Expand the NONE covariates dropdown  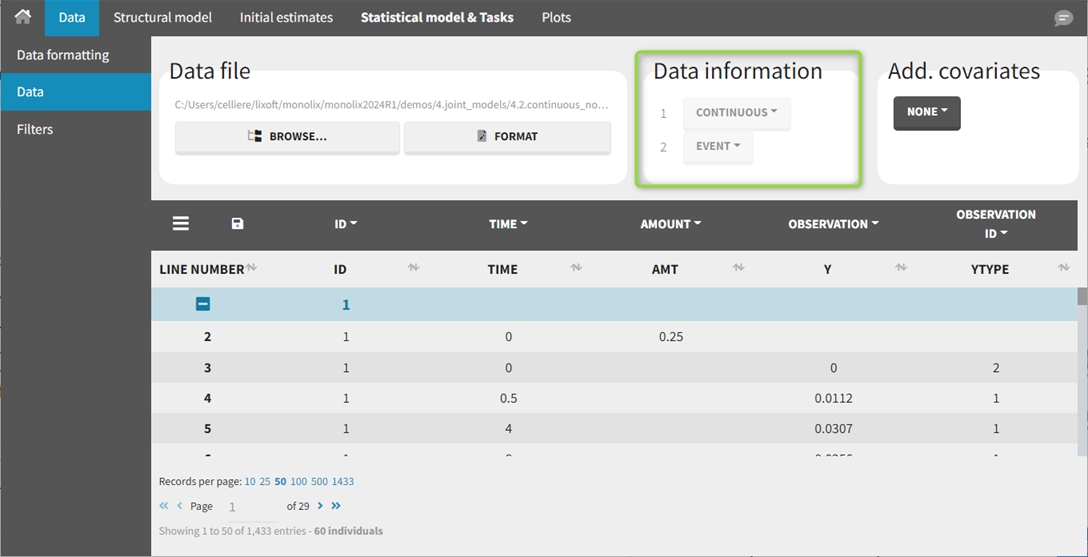pos(926,113)
